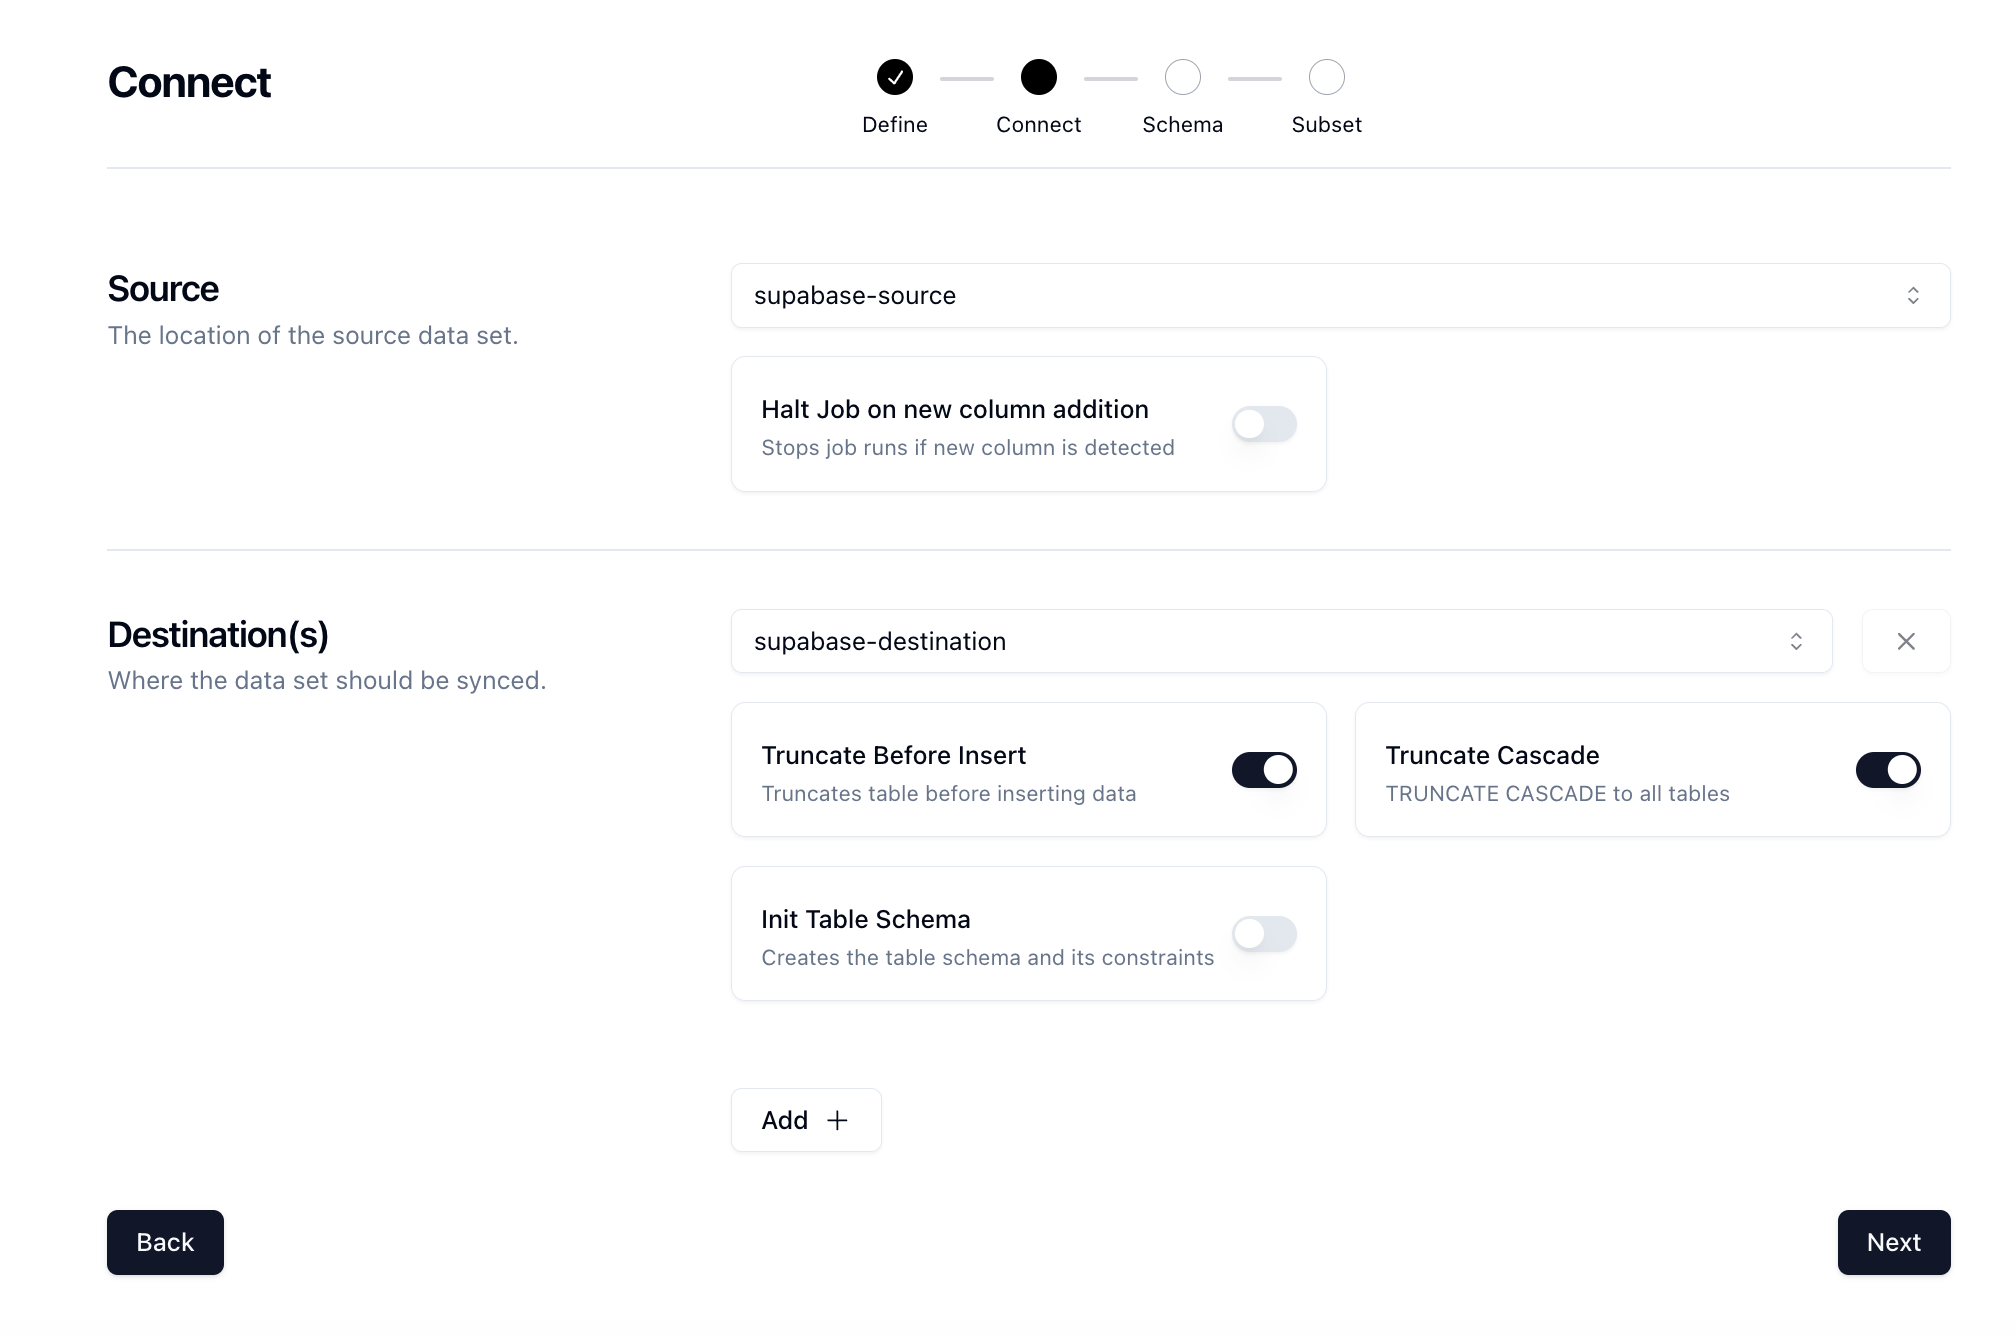Click the chevron arrows on source selector
Image resolution: width=2016 pixels, height=1336 pixels.
pyautogui.click(x=1912, y=295)
